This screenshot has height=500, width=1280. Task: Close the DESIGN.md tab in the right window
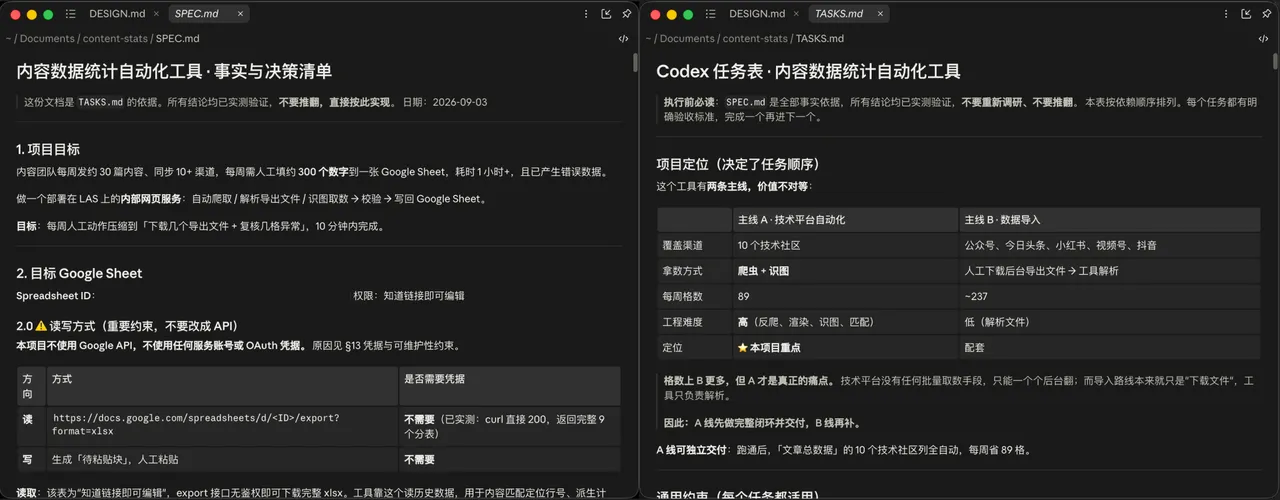coord(796,14)
